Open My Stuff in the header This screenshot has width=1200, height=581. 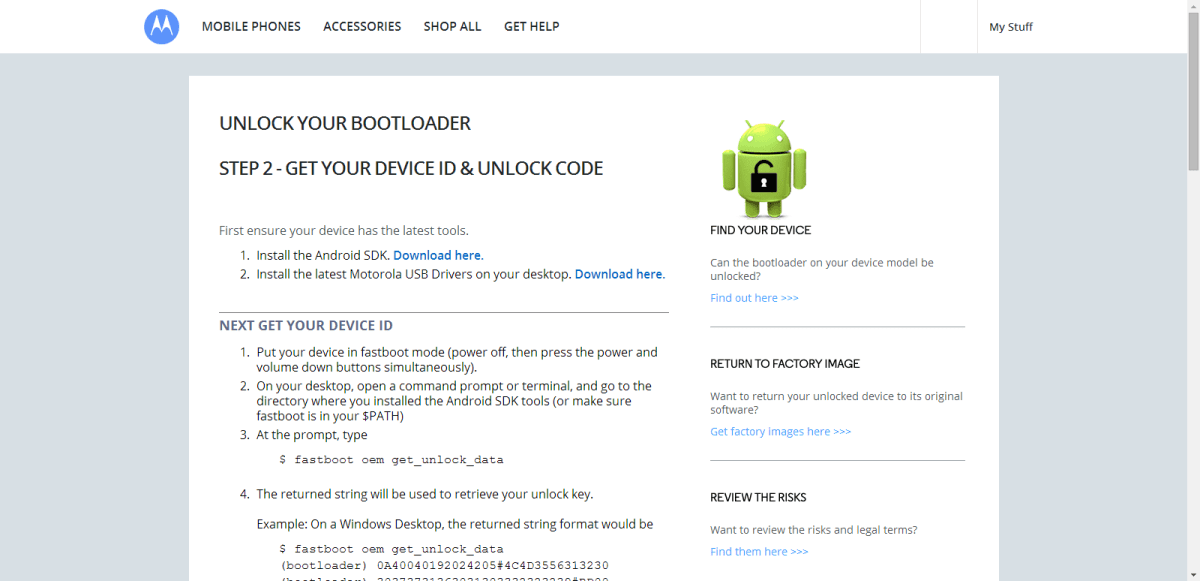point(1010,26)
